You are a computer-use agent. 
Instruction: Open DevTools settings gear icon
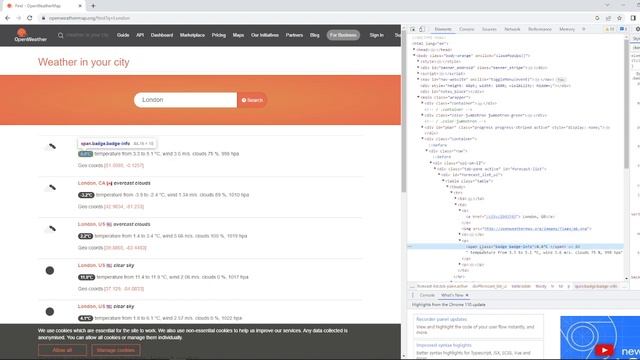point(637,29)
